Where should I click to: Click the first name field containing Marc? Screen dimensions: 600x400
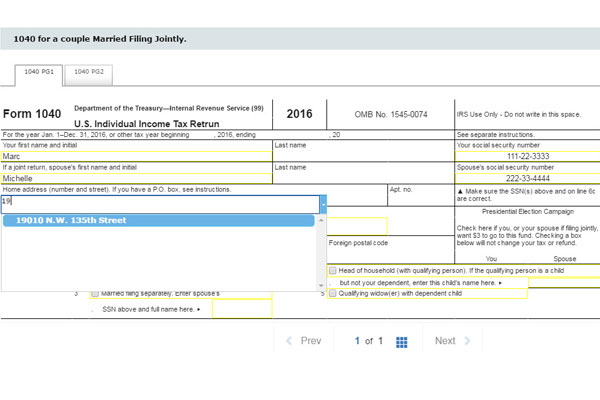click(x=137, y=156)
